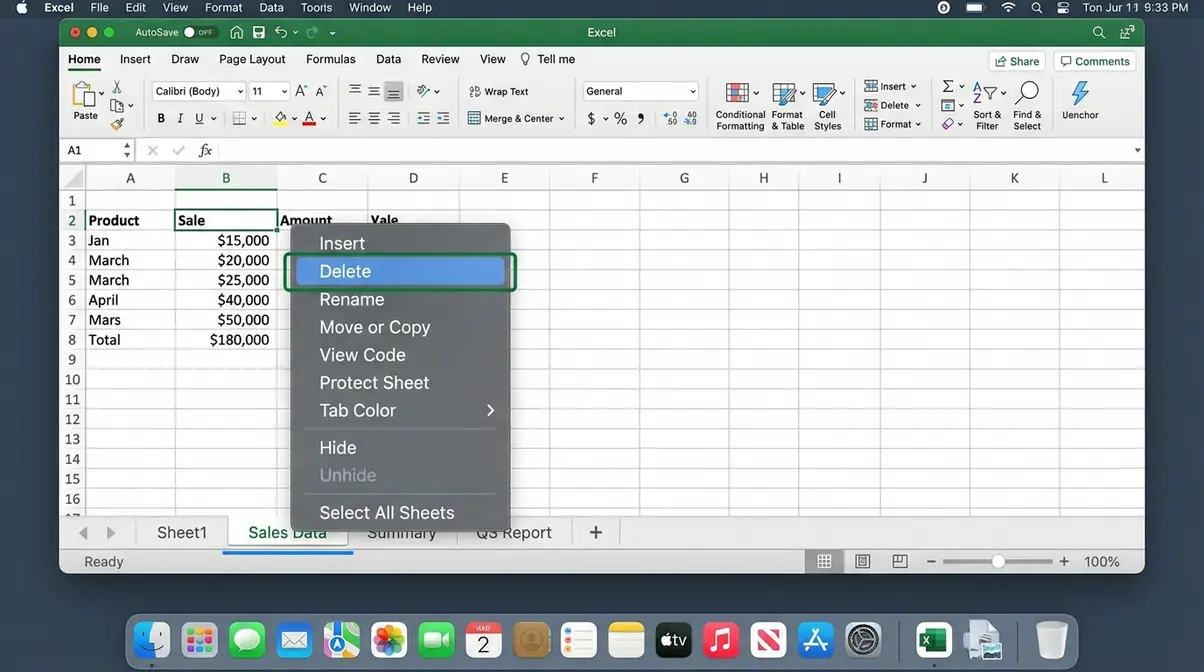Click the Uenchor lightning bolt icon
The height and width of the screenshot is (672, 1204).
pyautogui.click(x=1080, y=94)
